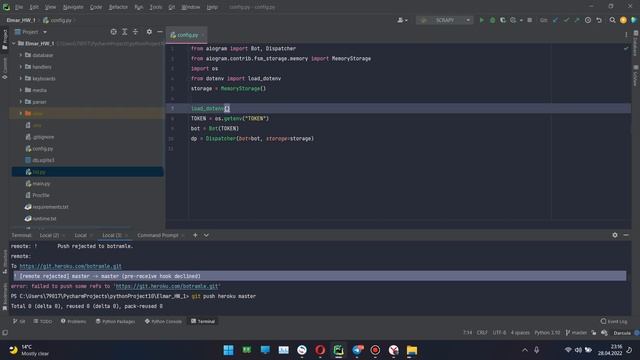Toggle the Structure tool window side tab
640x360 pixels.
(x=5, y=262)
